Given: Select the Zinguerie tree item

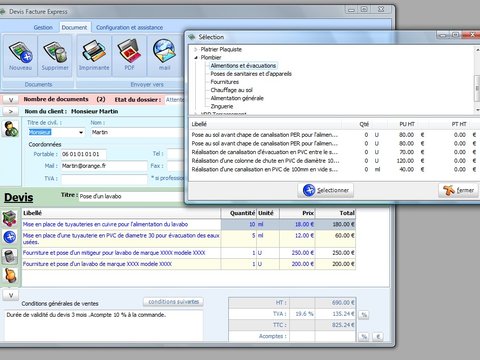Looking at the screenshot, I should [x=222, y=106].
